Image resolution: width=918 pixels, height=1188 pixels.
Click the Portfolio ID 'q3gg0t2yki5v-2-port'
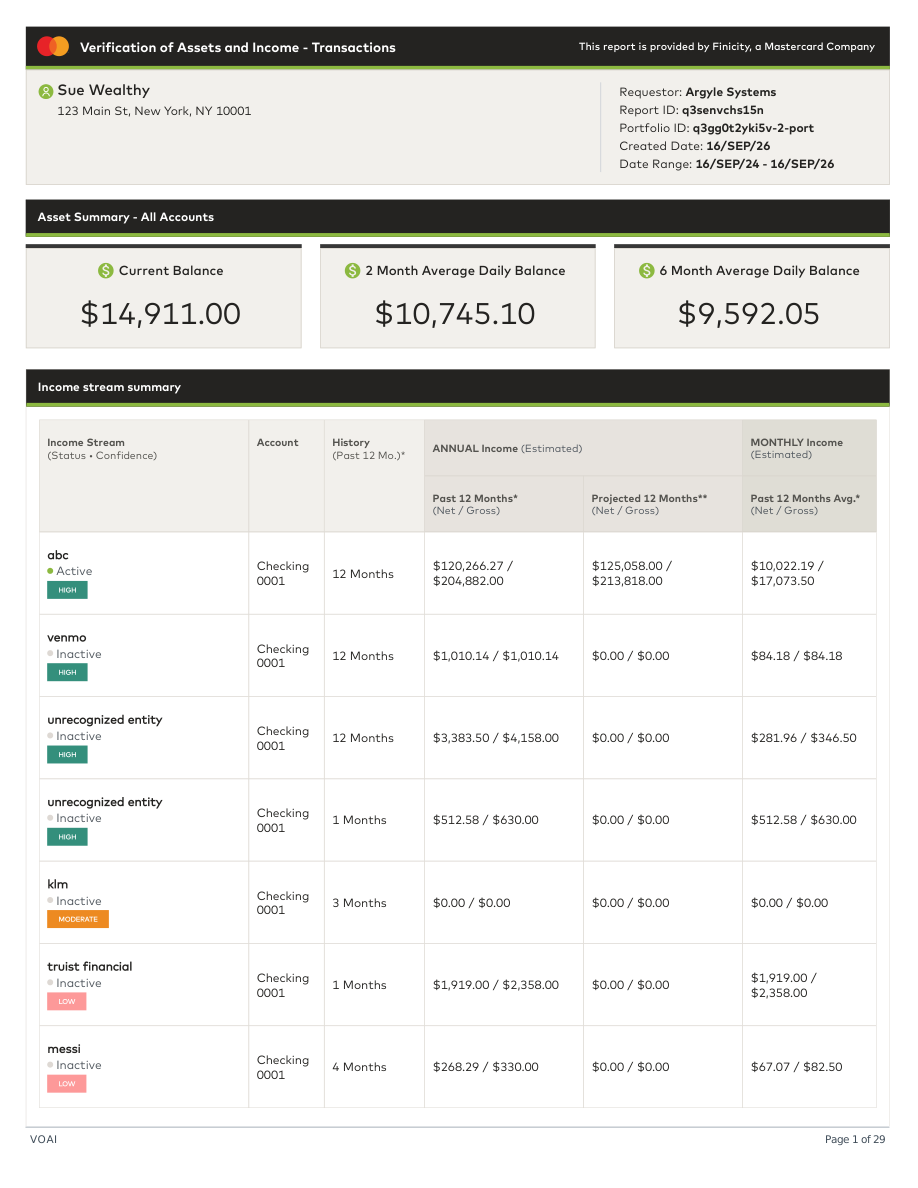coord(753,128)
